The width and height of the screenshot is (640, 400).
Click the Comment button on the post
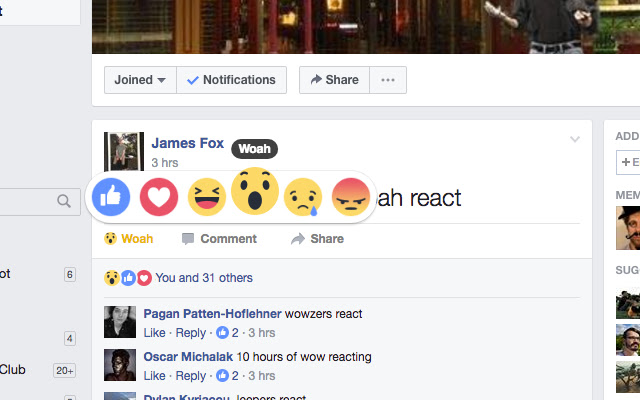click(219, 239)
